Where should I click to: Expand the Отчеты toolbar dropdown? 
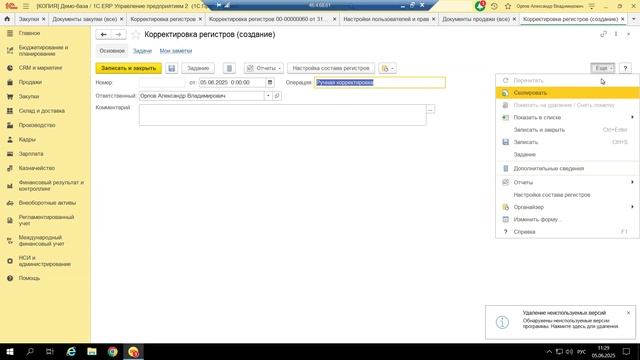click(263, 68)
